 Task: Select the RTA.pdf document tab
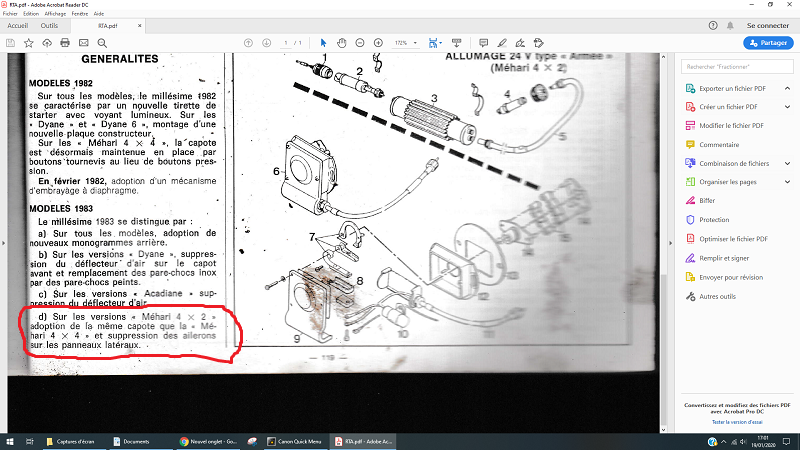coord(108,26)
